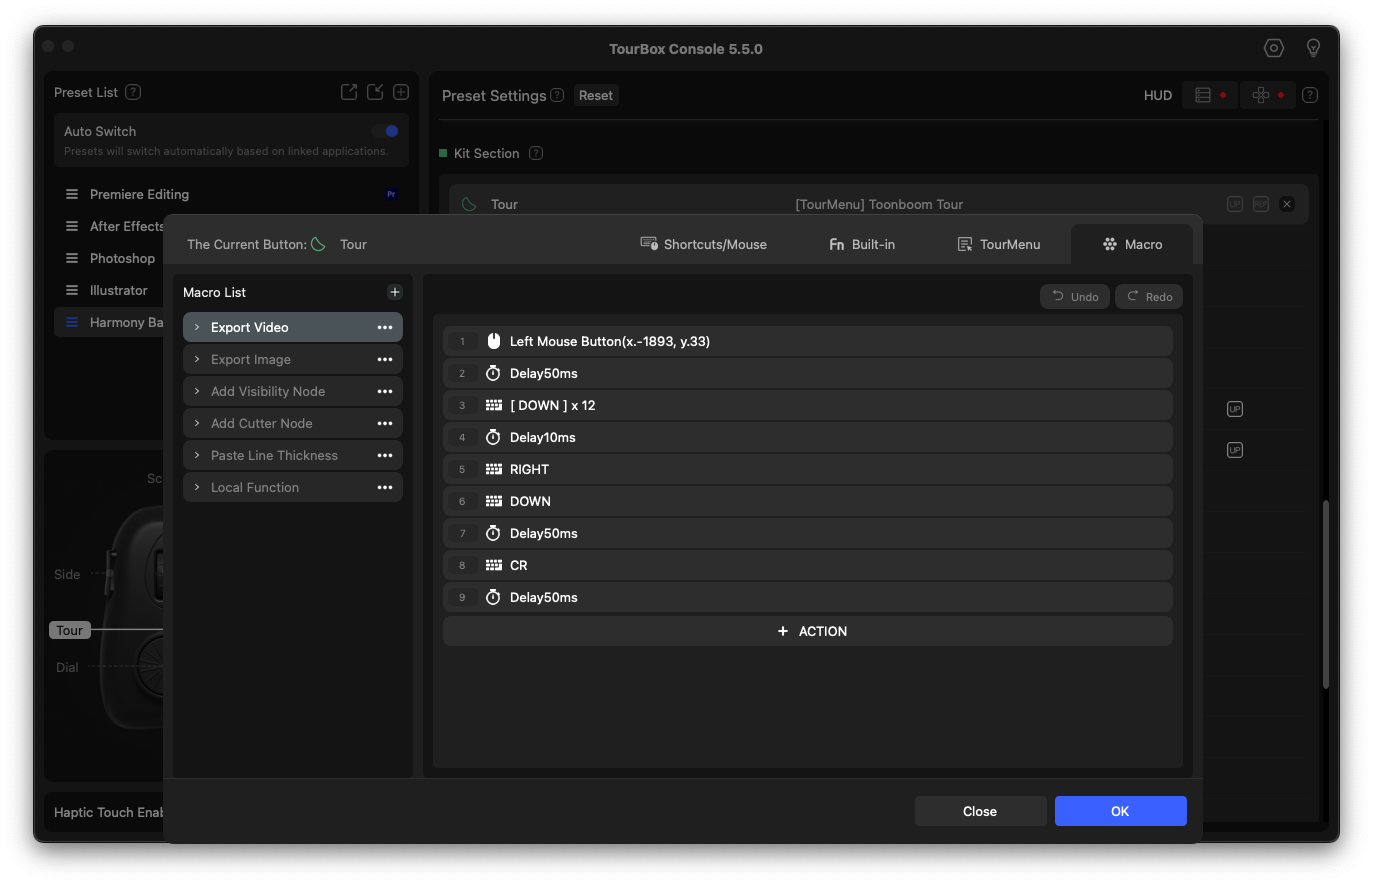Select the DOWN step in row 6

(808, 501)
